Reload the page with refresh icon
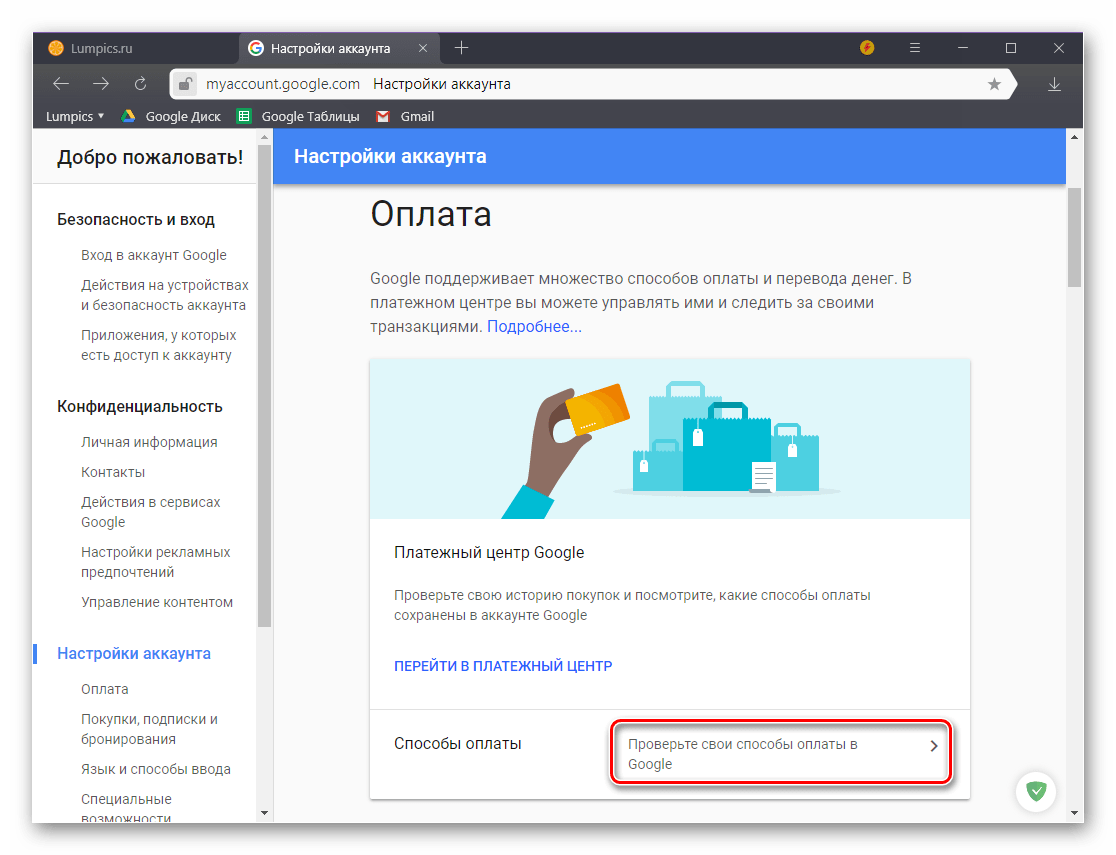The image size is (1116, 855). pos(140,84)
